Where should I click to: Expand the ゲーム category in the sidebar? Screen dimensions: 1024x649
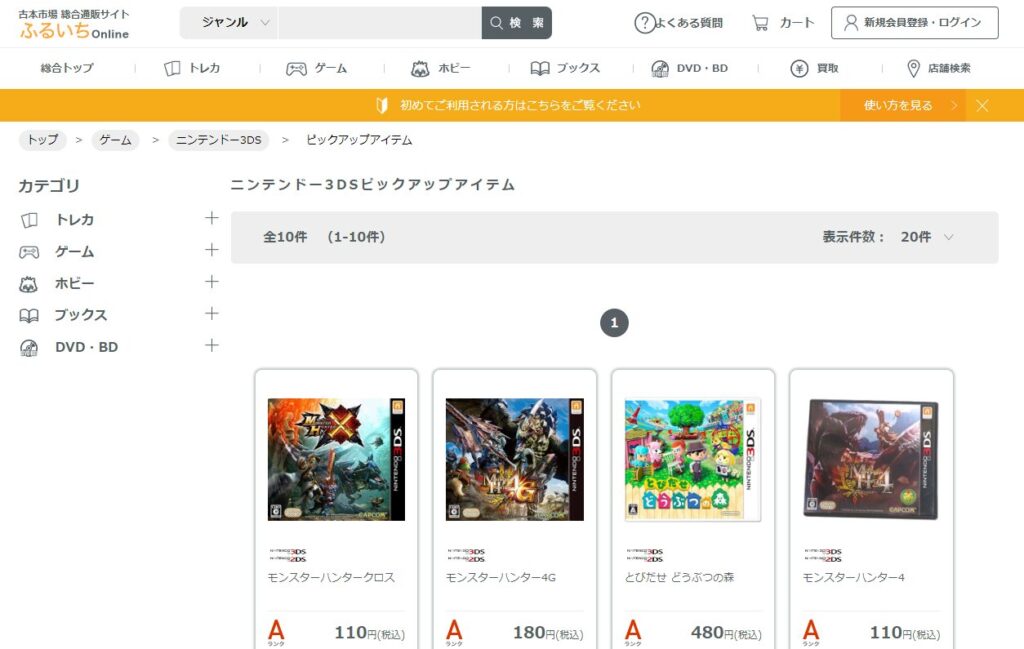point(212,250)
